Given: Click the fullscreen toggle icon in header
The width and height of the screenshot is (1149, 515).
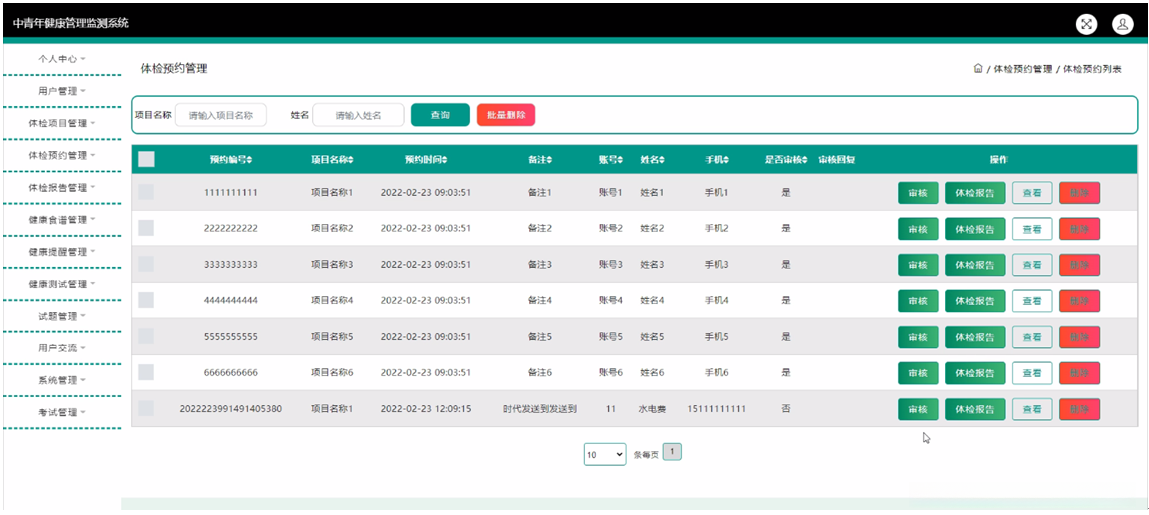Looking at the screenshot, I should (1086, 25).
